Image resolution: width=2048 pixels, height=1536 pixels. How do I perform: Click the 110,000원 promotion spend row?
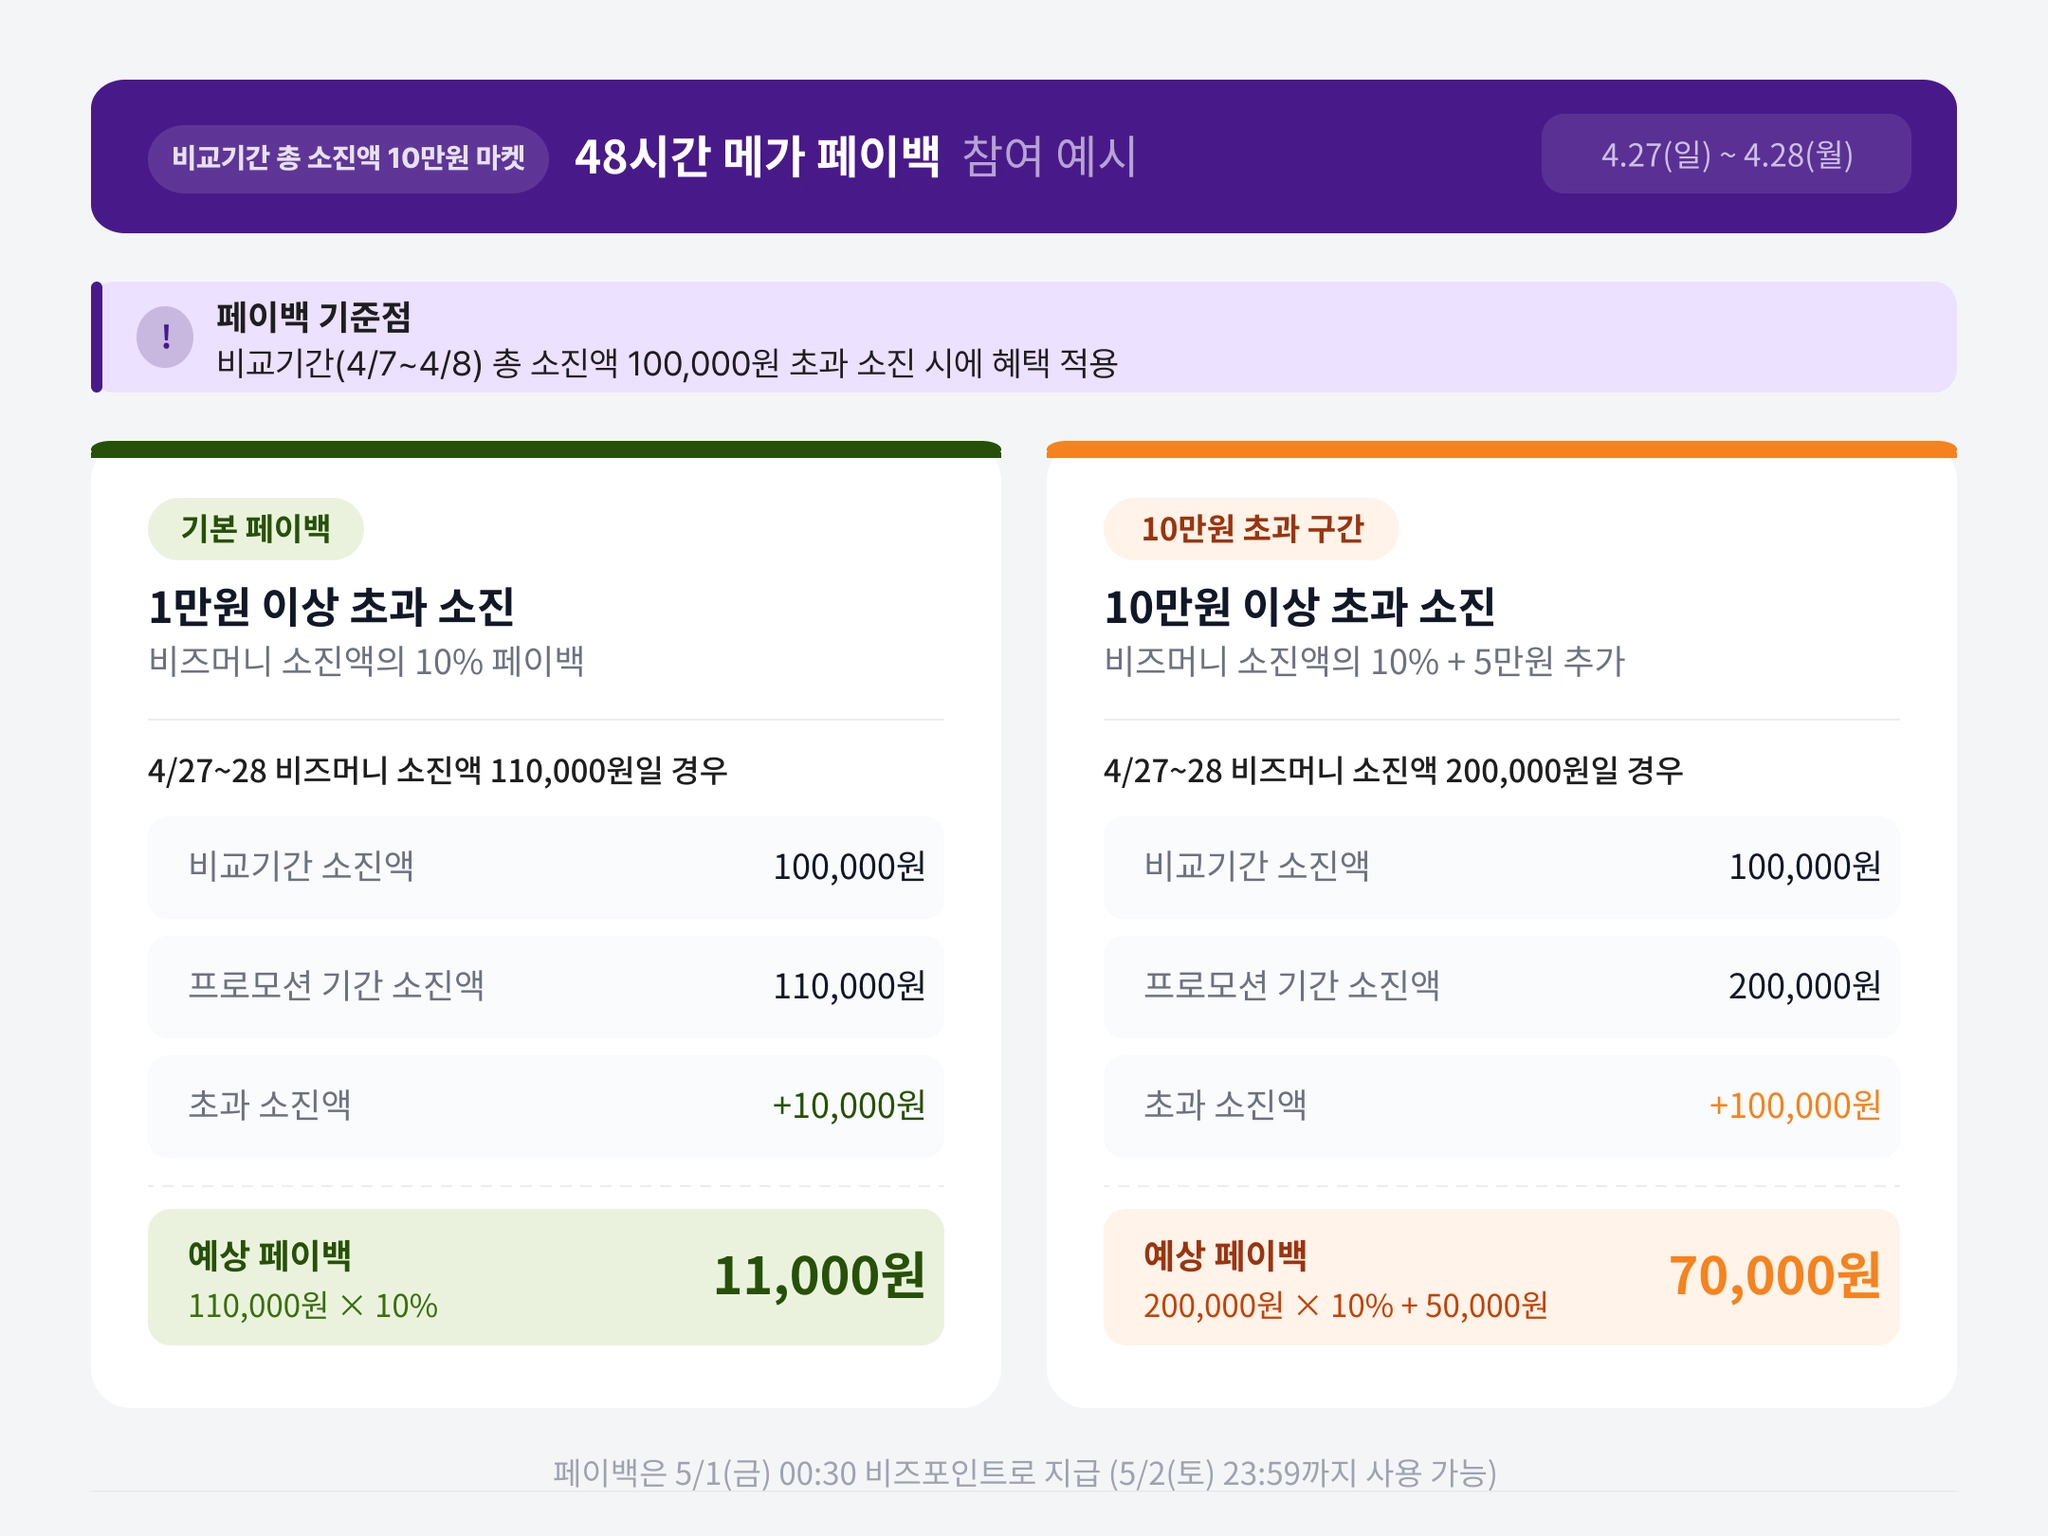coord(545,986)
